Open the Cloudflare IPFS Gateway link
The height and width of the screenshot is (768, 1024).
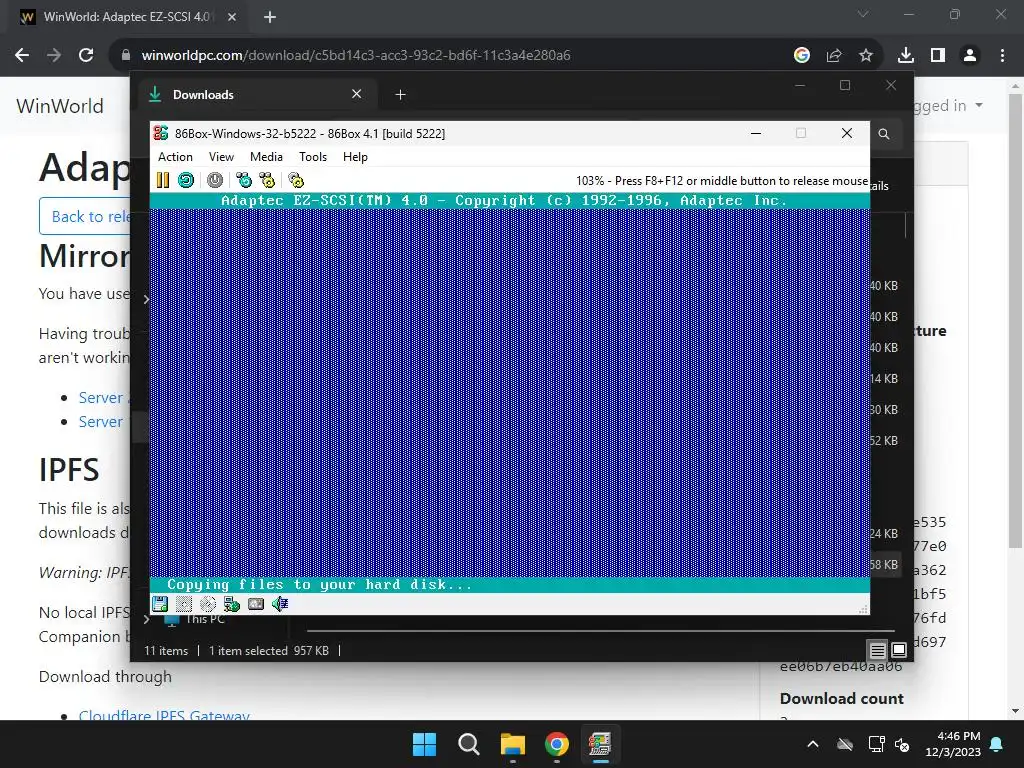click(164, 715)
